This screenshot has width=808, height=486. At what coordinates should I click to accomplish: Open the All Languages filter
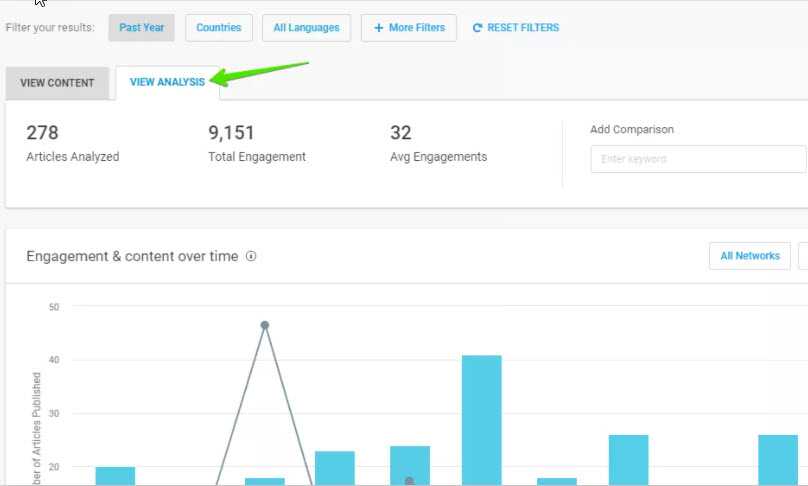306,28
